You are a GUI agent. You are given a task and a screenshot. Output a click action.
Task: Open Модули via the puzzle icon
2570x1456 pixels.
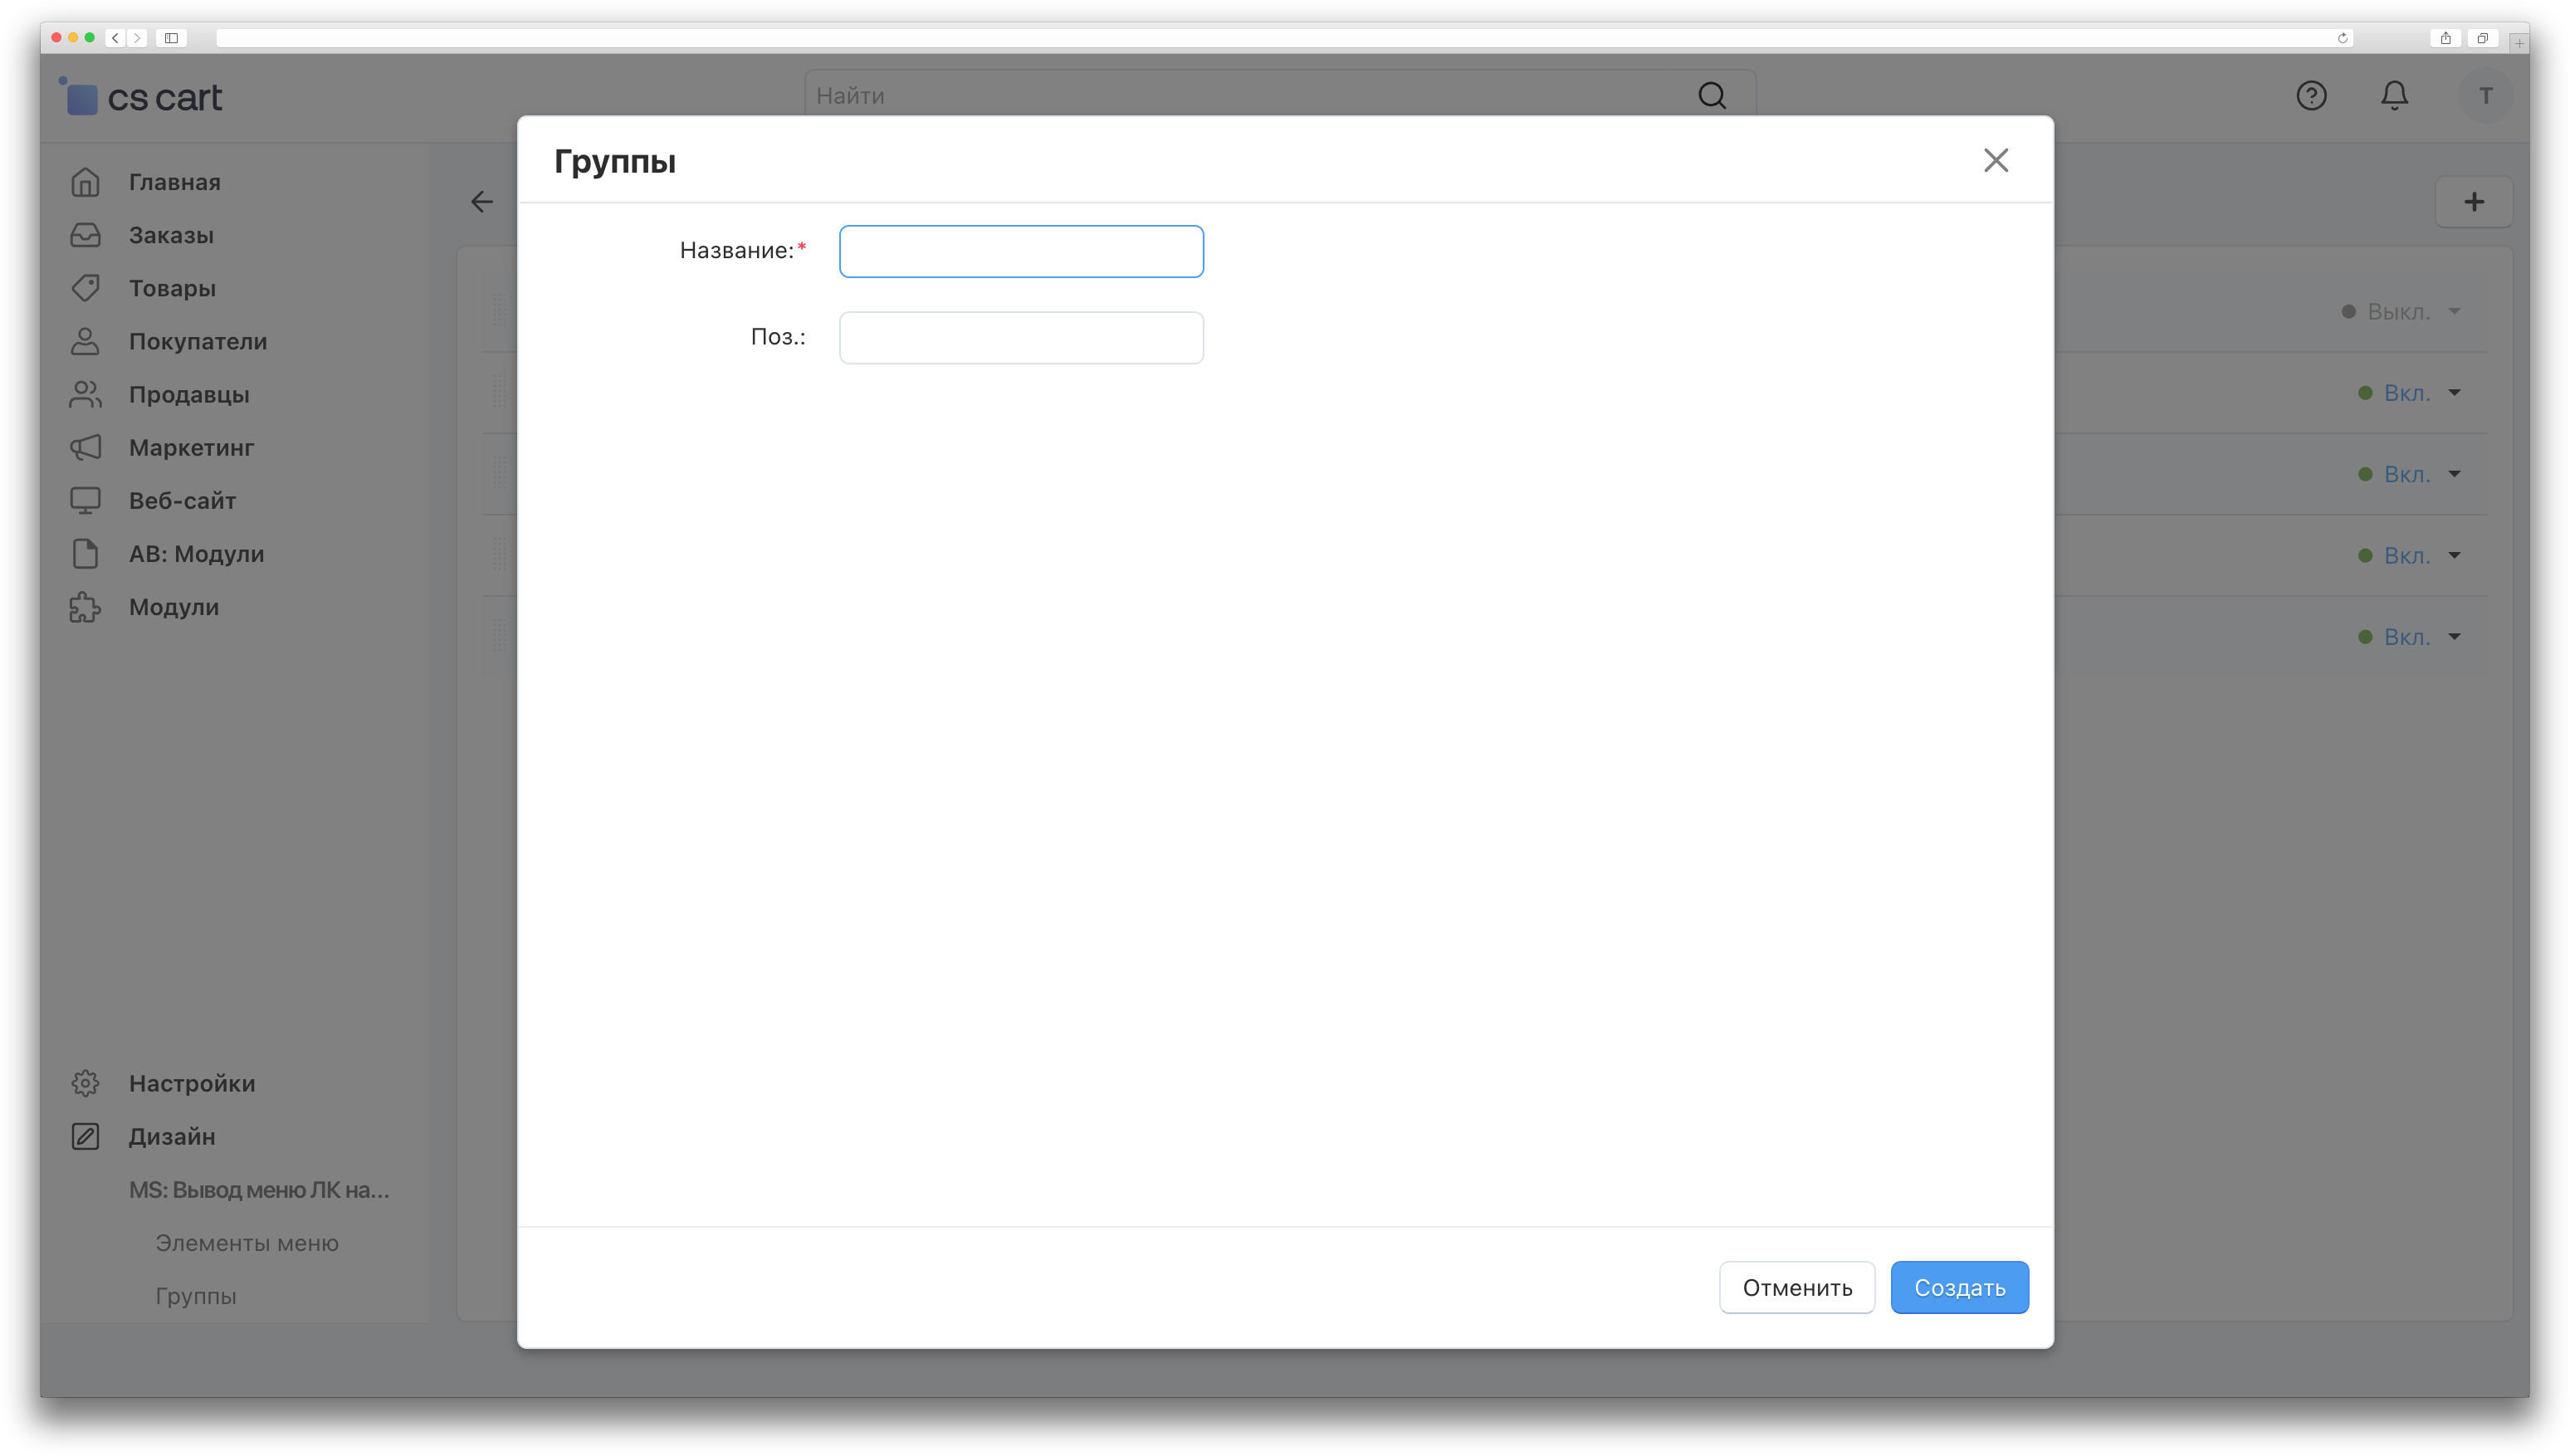click(85, 607)
